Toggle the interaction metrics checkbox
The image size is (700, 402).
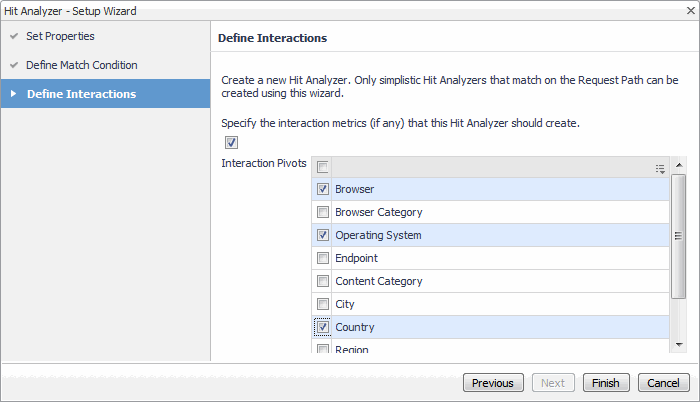pyautogui.click(x=232, y=143)
